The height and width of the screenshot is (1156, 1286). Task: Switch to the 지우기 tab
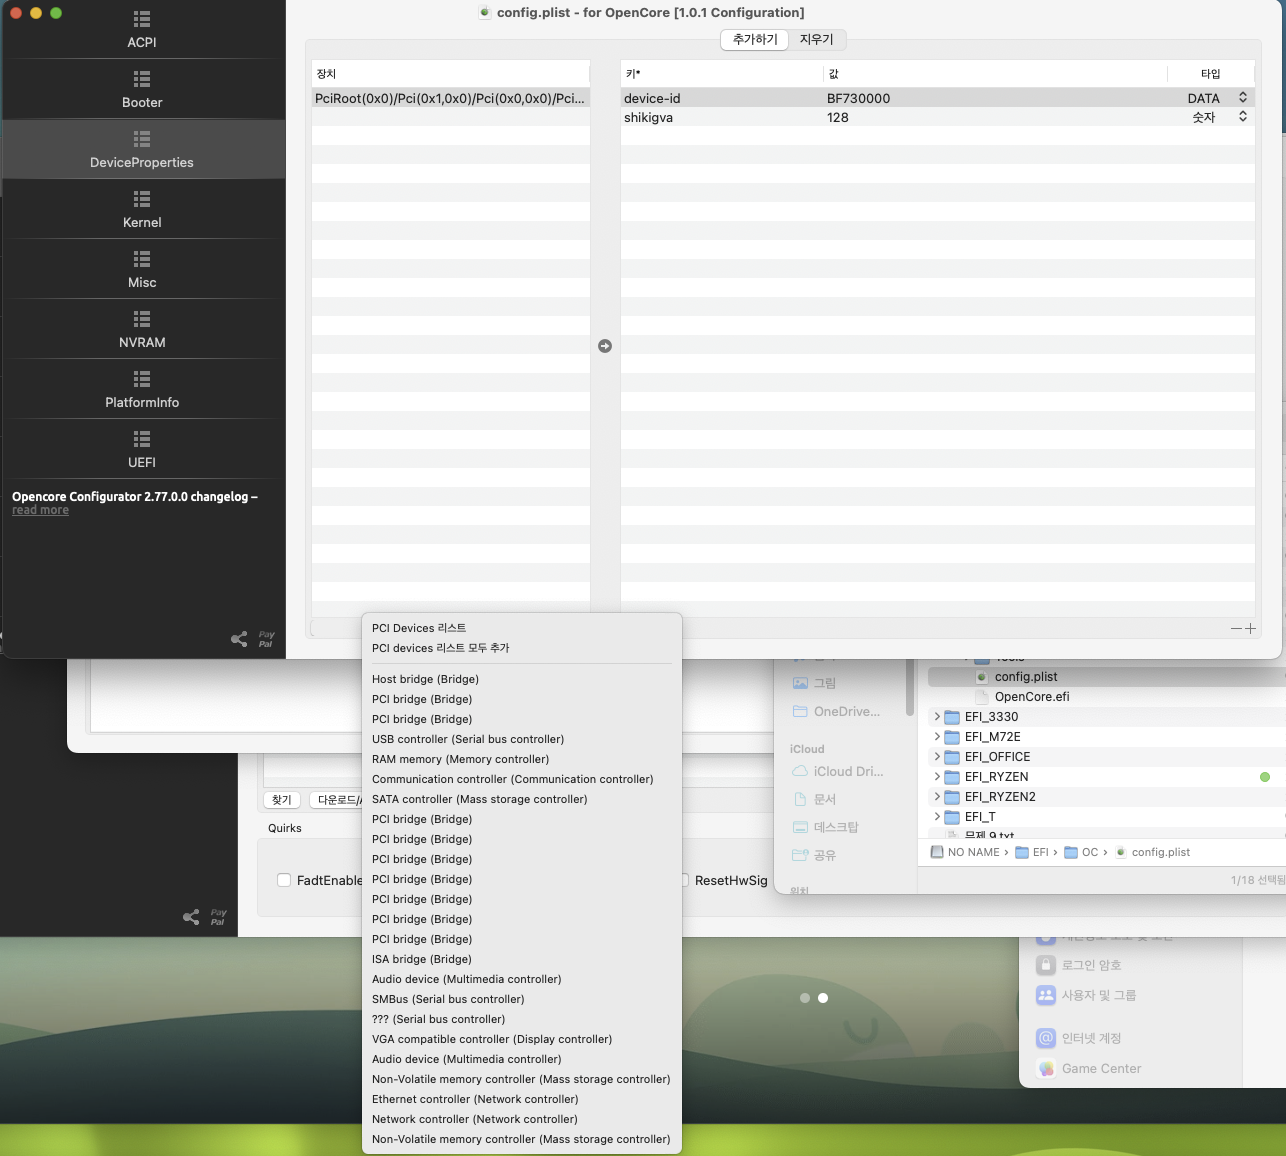[x=817, y=39]
